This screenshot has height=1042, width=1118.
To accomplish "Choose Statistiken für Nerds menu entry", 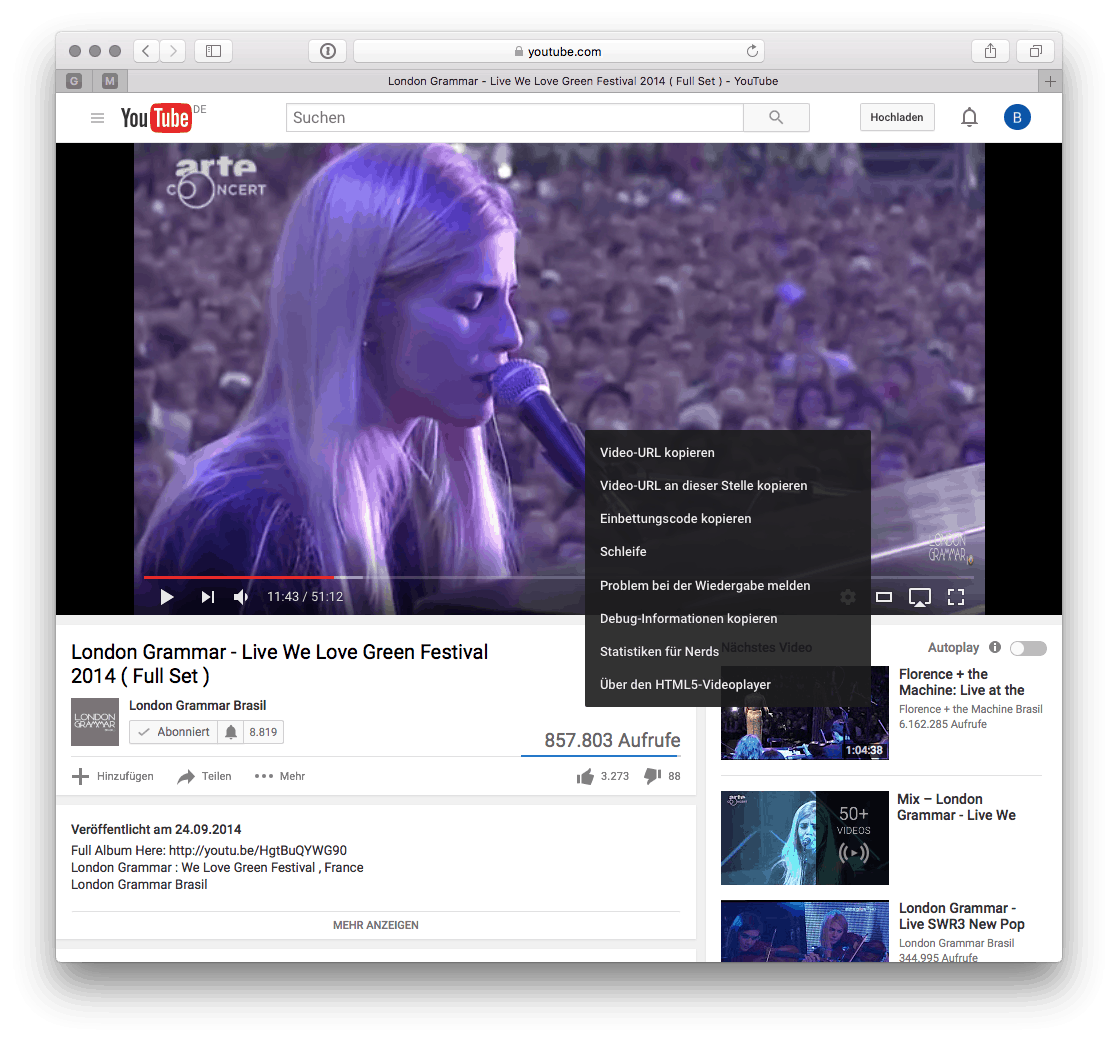I will coord(659,651).
